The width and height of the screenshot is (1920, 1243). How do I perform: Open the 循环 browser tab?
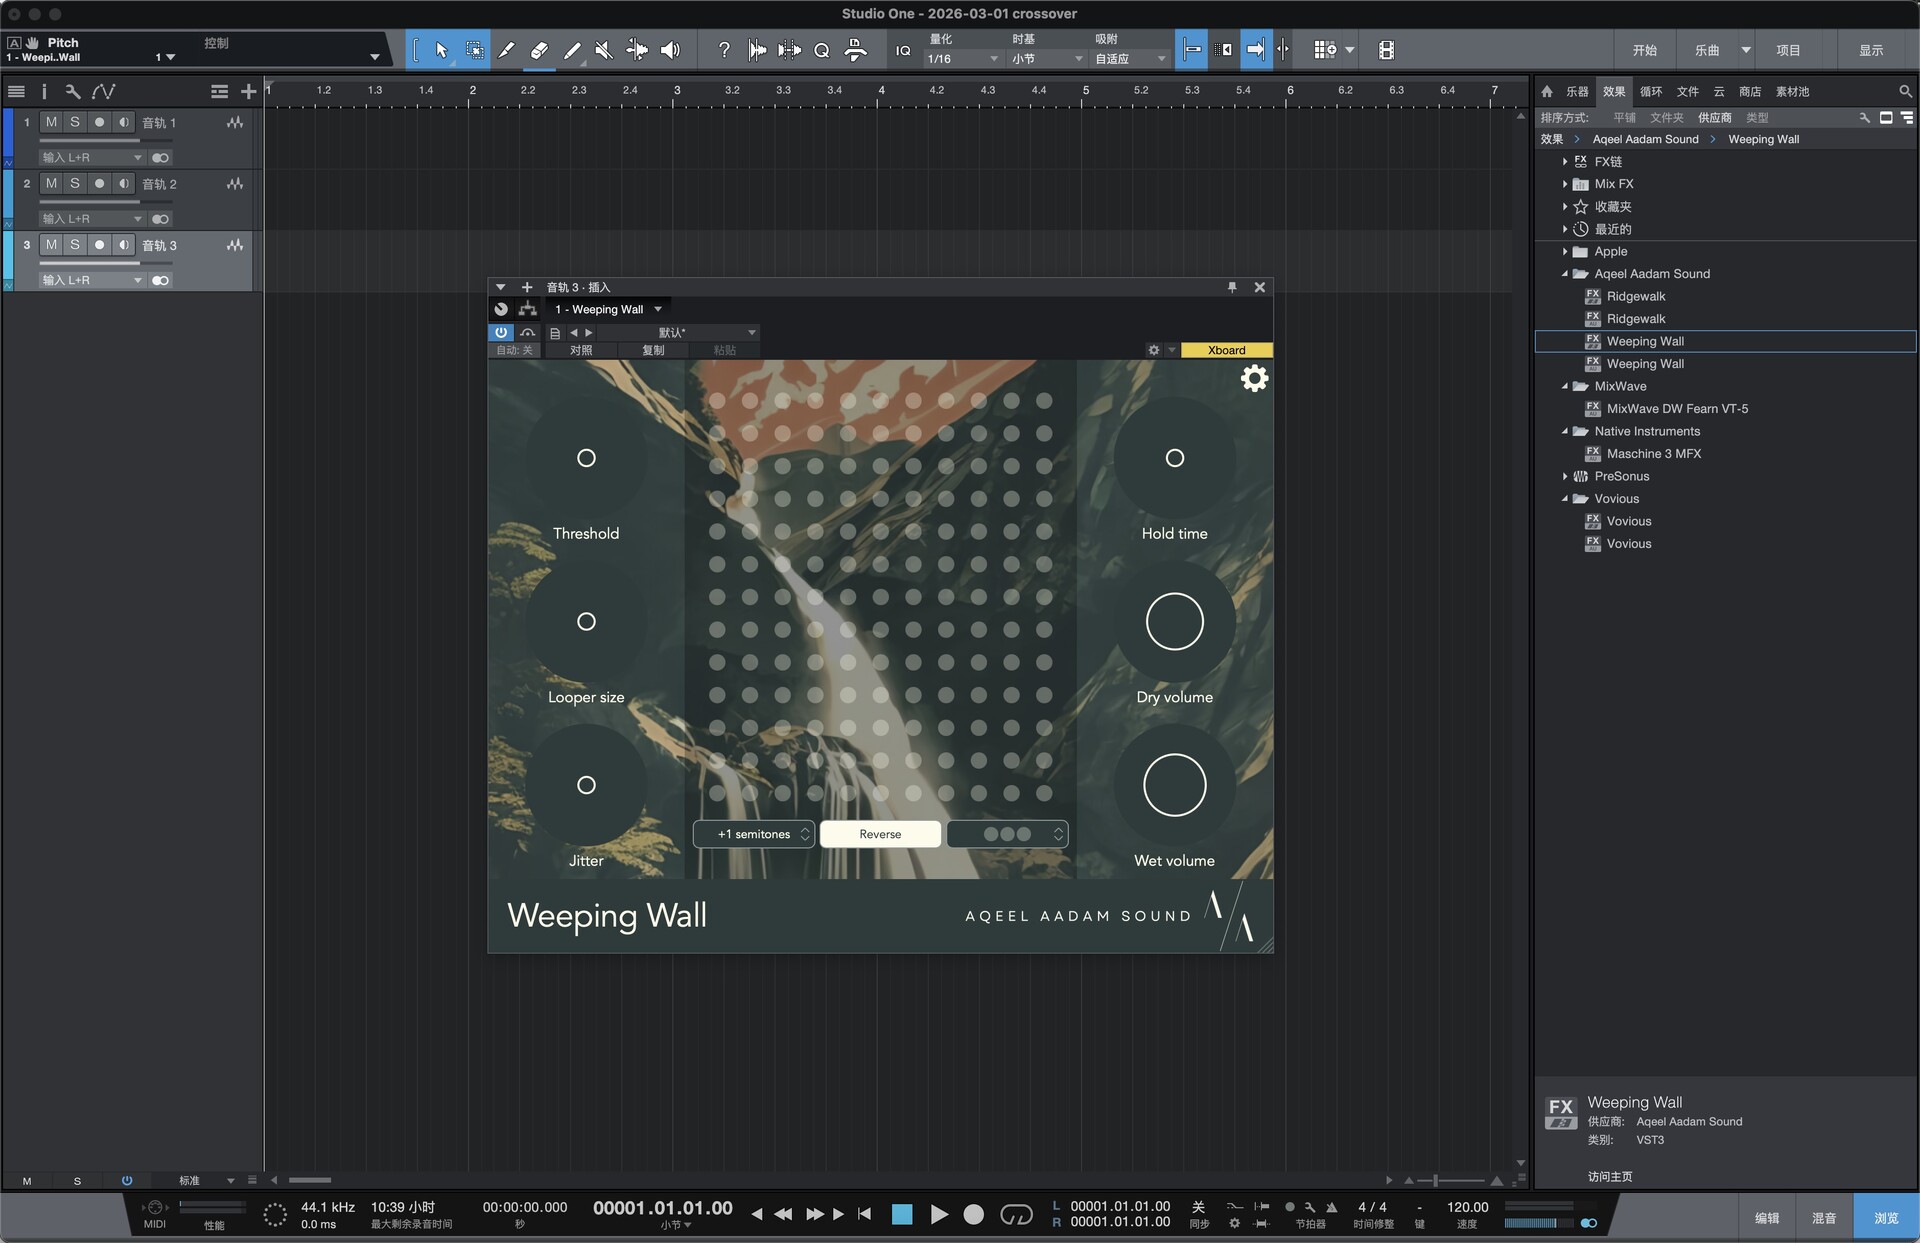coord(1651,92)
